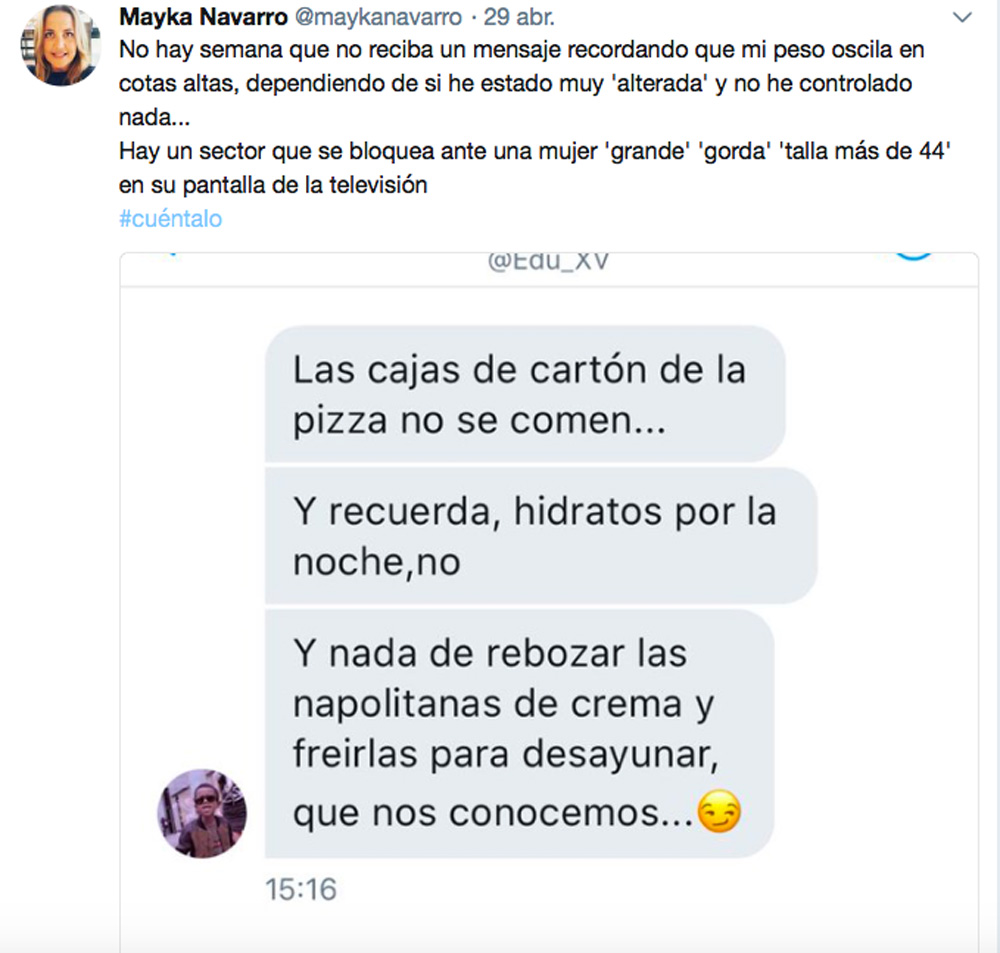Tap the blue info circle icon
Viewport: 1000px width, 953px height.
[x=913, y=257]
